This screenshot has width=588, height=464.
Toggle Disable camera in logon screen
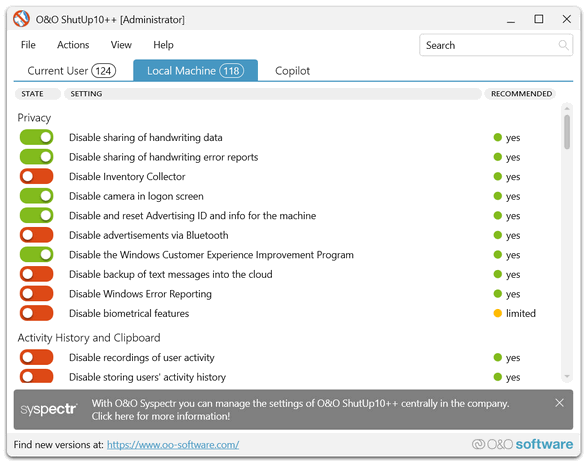pos(36,196)
